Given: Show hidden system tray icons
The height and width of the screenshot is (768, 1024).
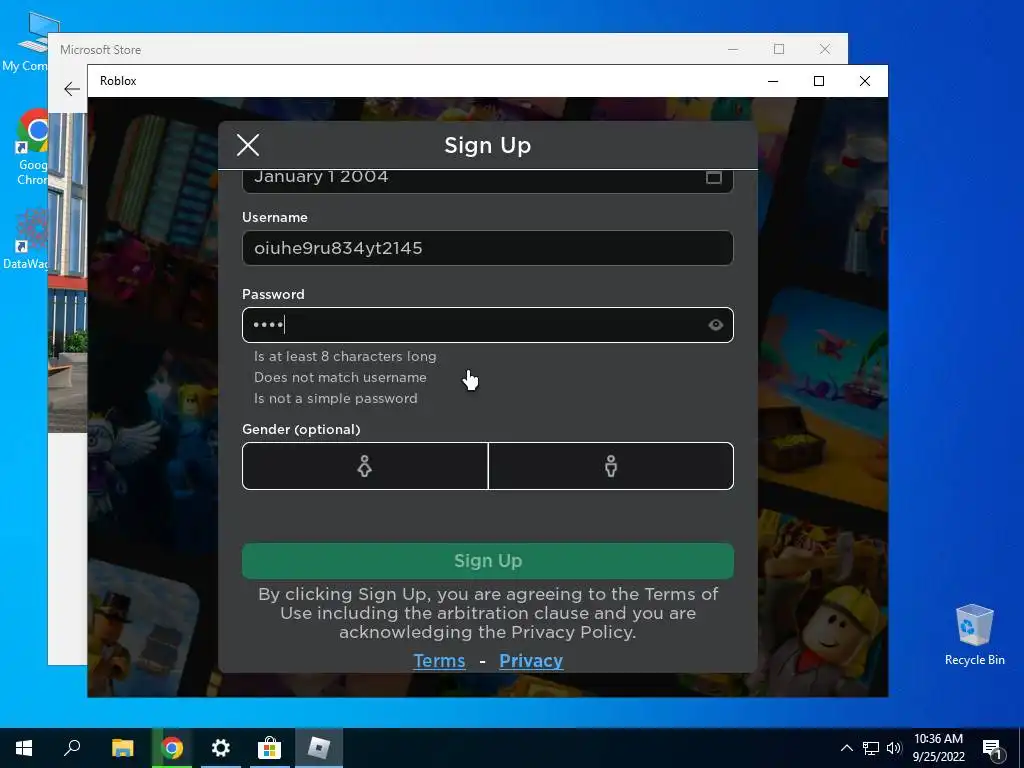Looking at the screenshot, I should click(x=846, y=748).
